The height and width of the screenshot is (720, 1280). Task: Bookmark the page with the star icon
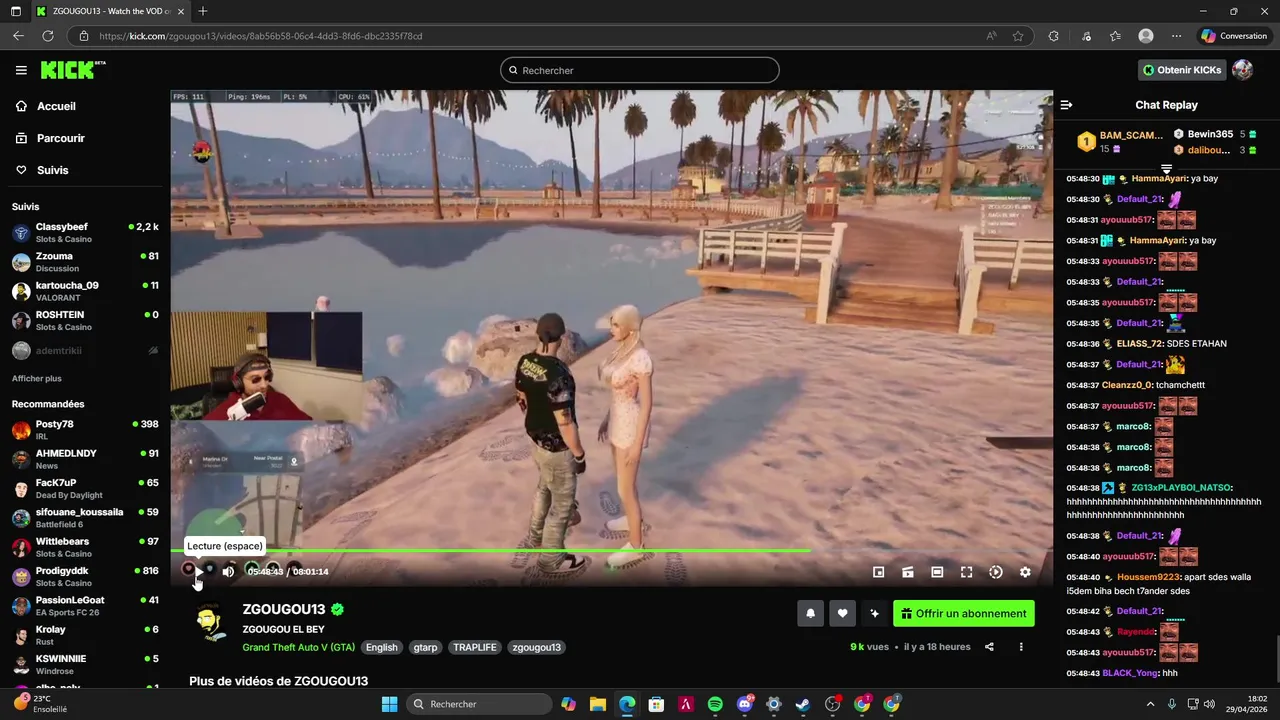[1018, 36]
